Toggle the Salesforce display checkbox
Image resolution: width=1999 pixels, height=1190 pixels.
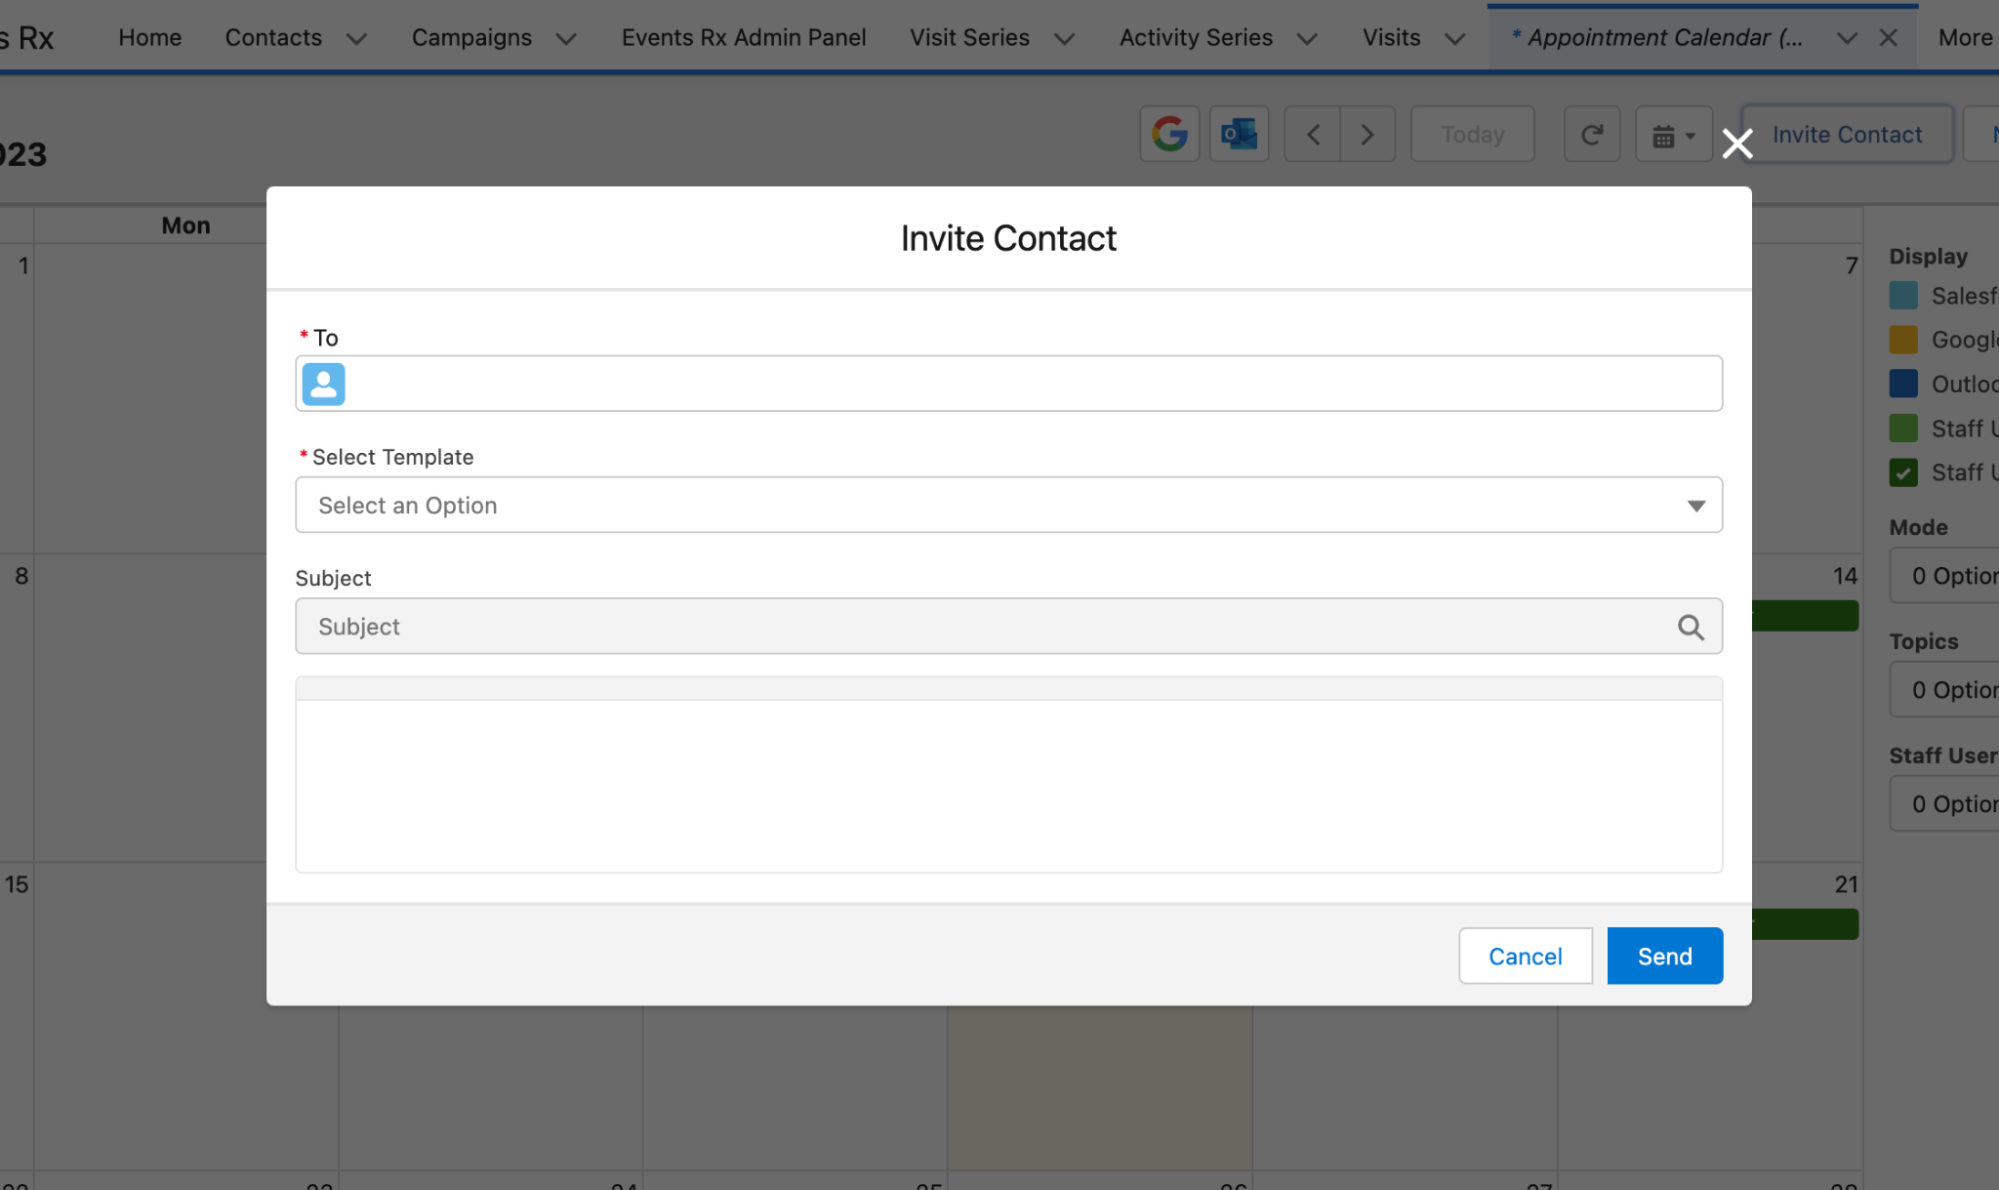pos(1903,296)
